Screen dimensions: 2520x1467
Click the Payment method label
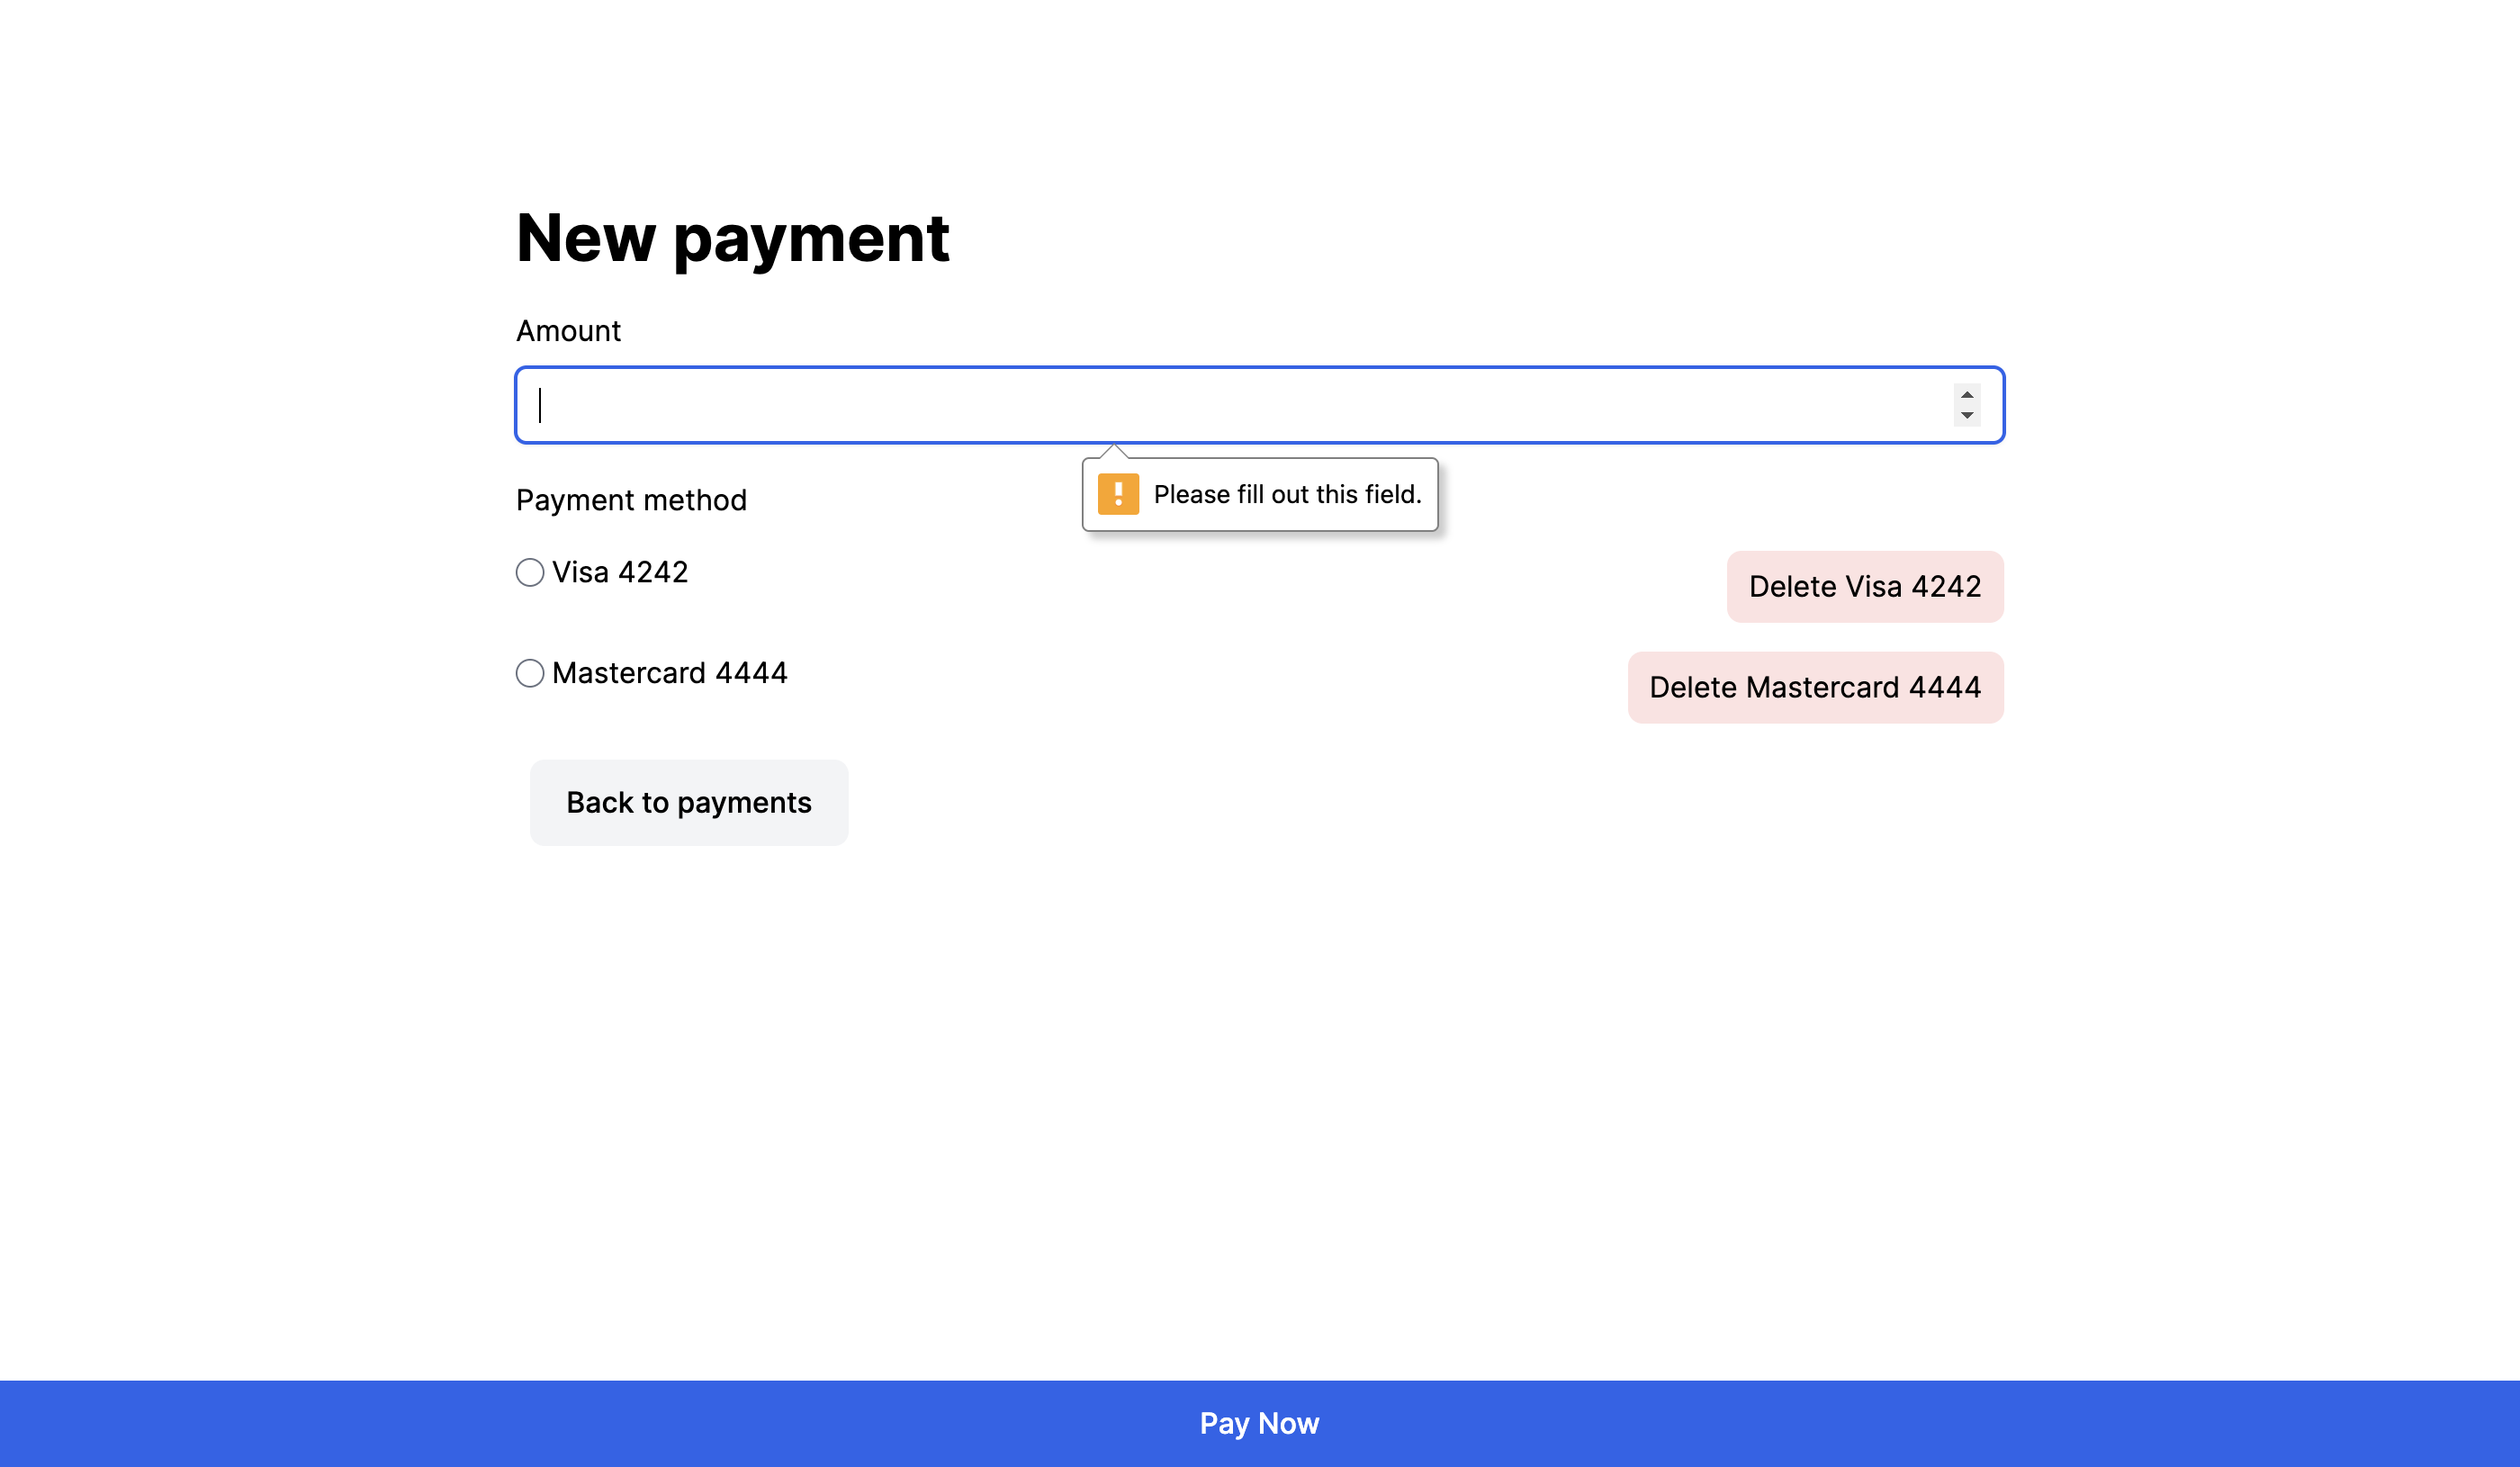[631, 500]
